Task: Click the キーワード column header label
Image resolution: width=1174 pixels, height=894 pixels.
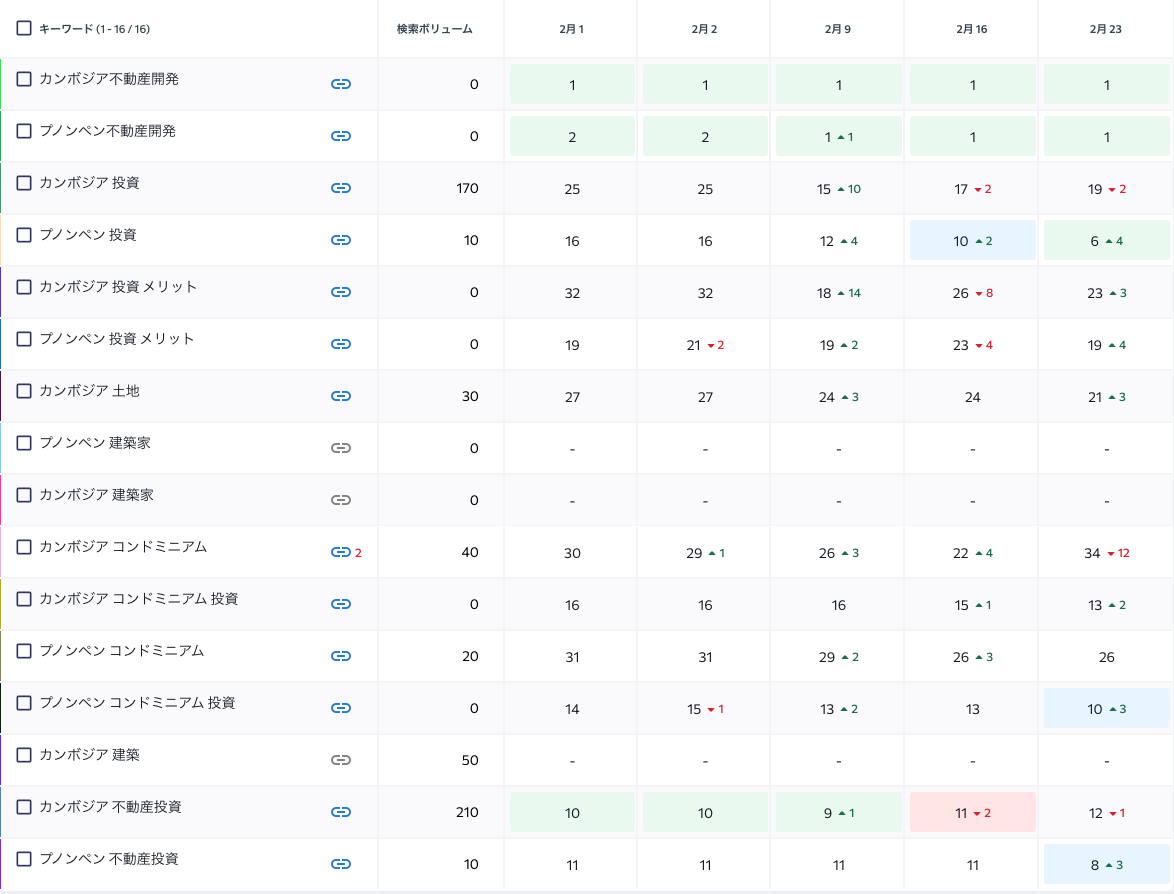Action: pyautogui.click(x=93, y=29)
